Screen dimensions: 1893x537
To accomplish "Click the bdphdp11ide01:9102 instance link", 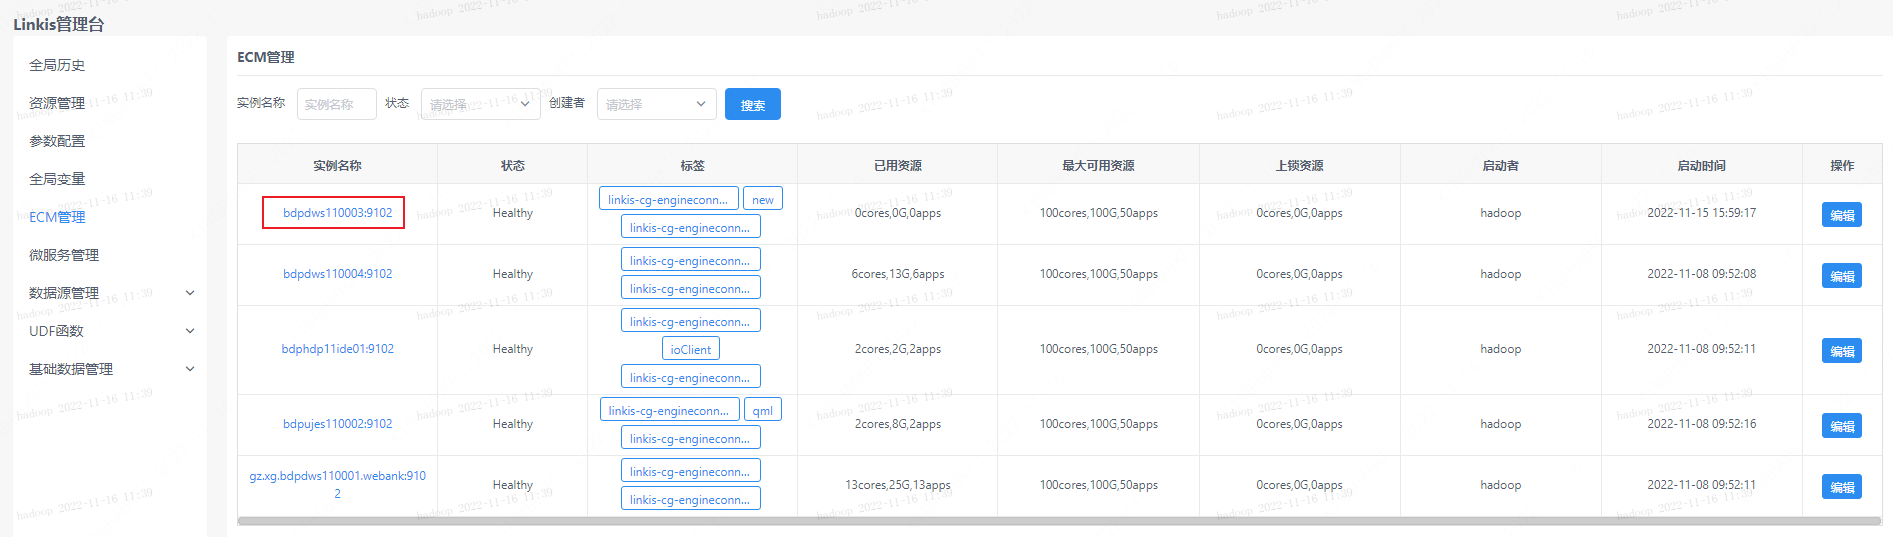I will click(x=337, y=349).
